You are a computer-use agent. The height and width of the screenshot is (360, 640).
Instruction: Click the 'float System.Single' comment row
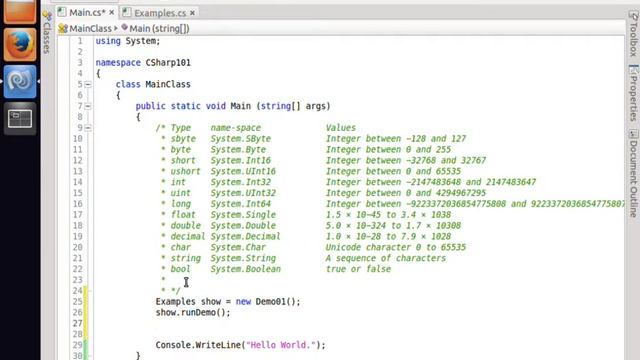(x=306, y=215)
